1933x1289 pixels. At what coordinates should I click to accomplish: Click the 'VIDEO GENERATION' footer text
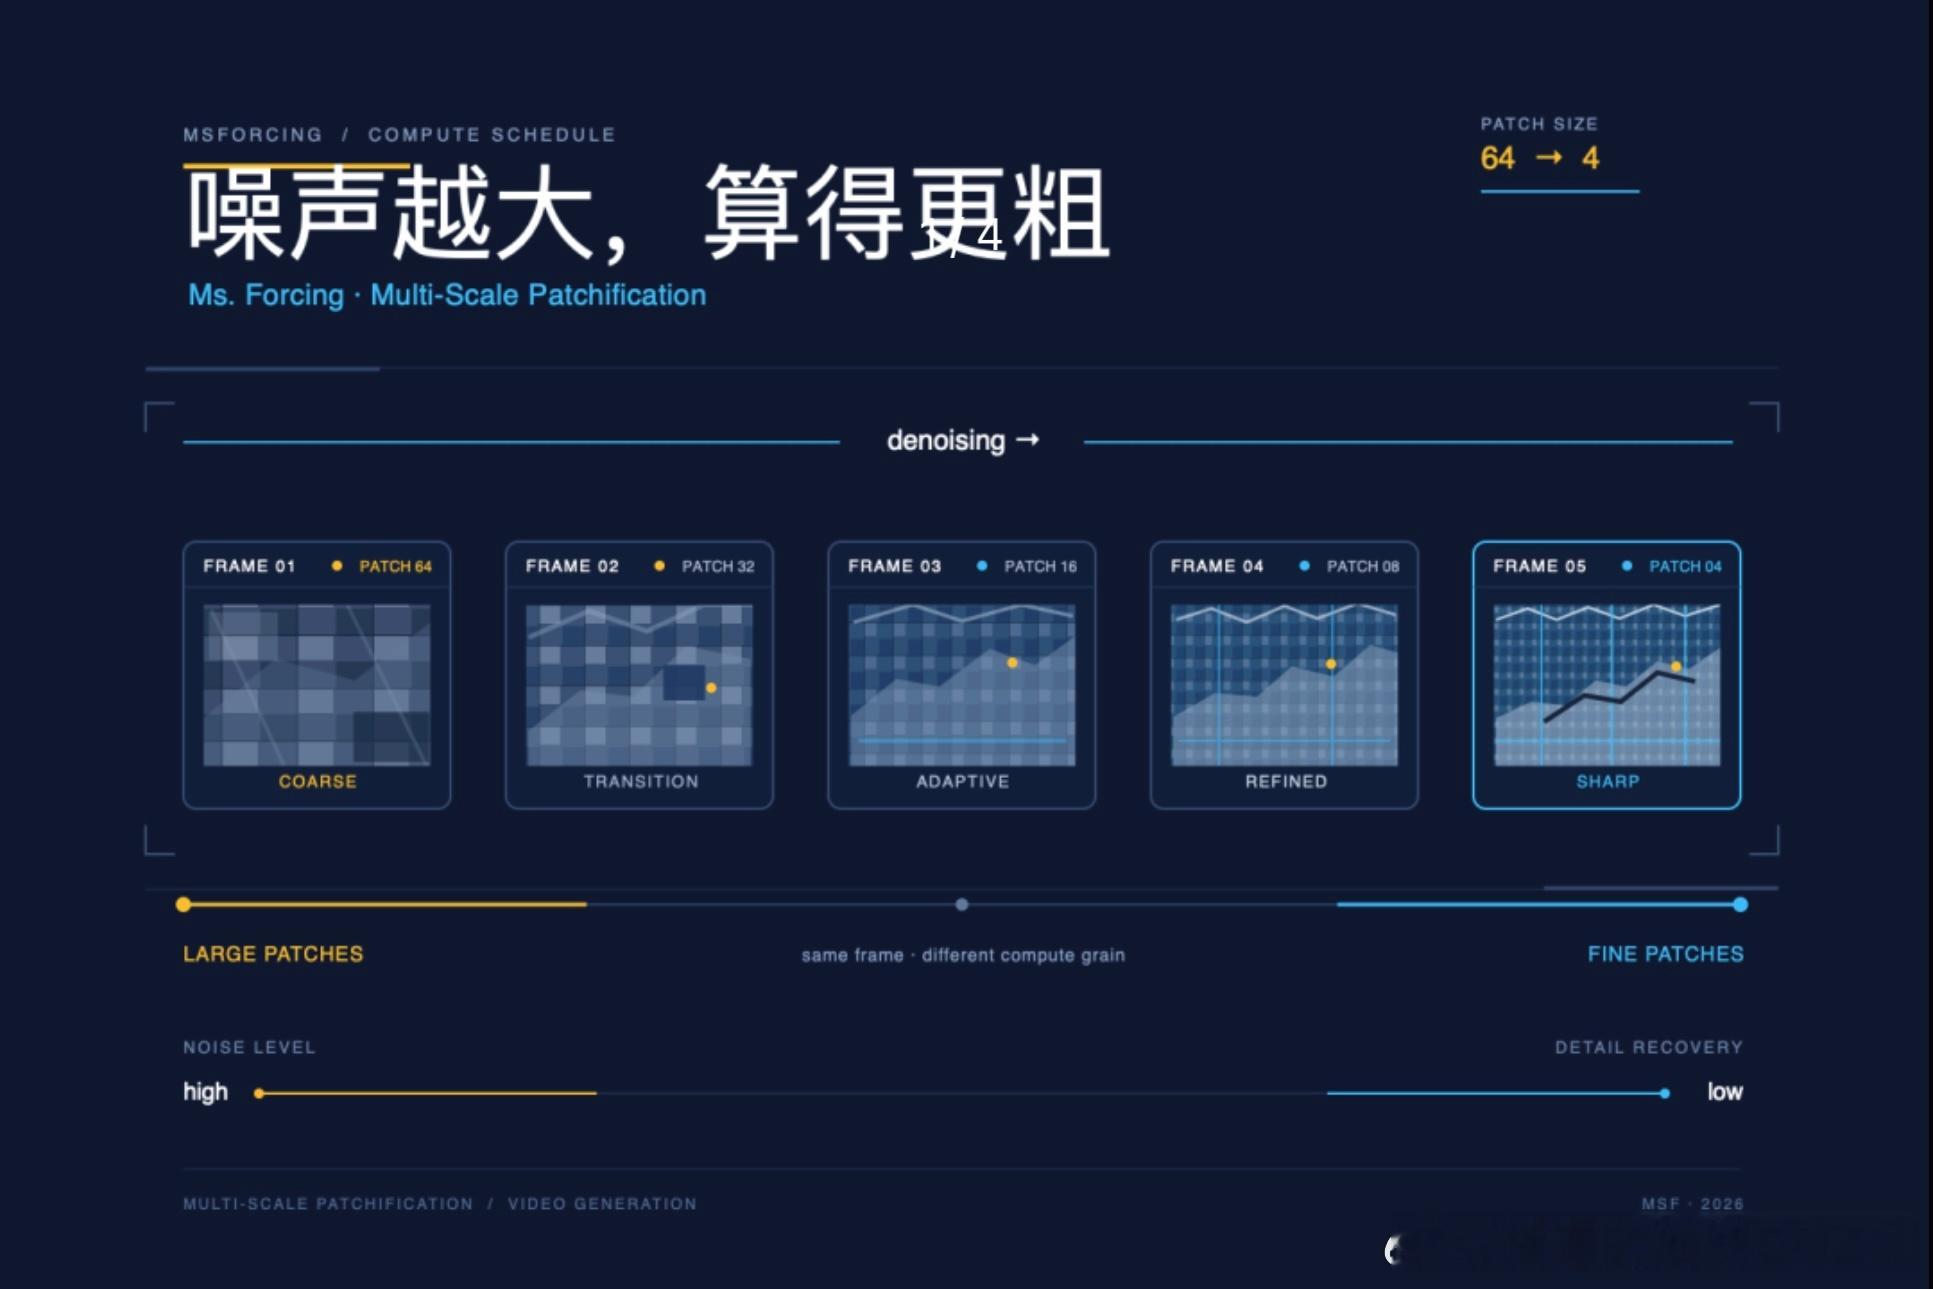602,1204
